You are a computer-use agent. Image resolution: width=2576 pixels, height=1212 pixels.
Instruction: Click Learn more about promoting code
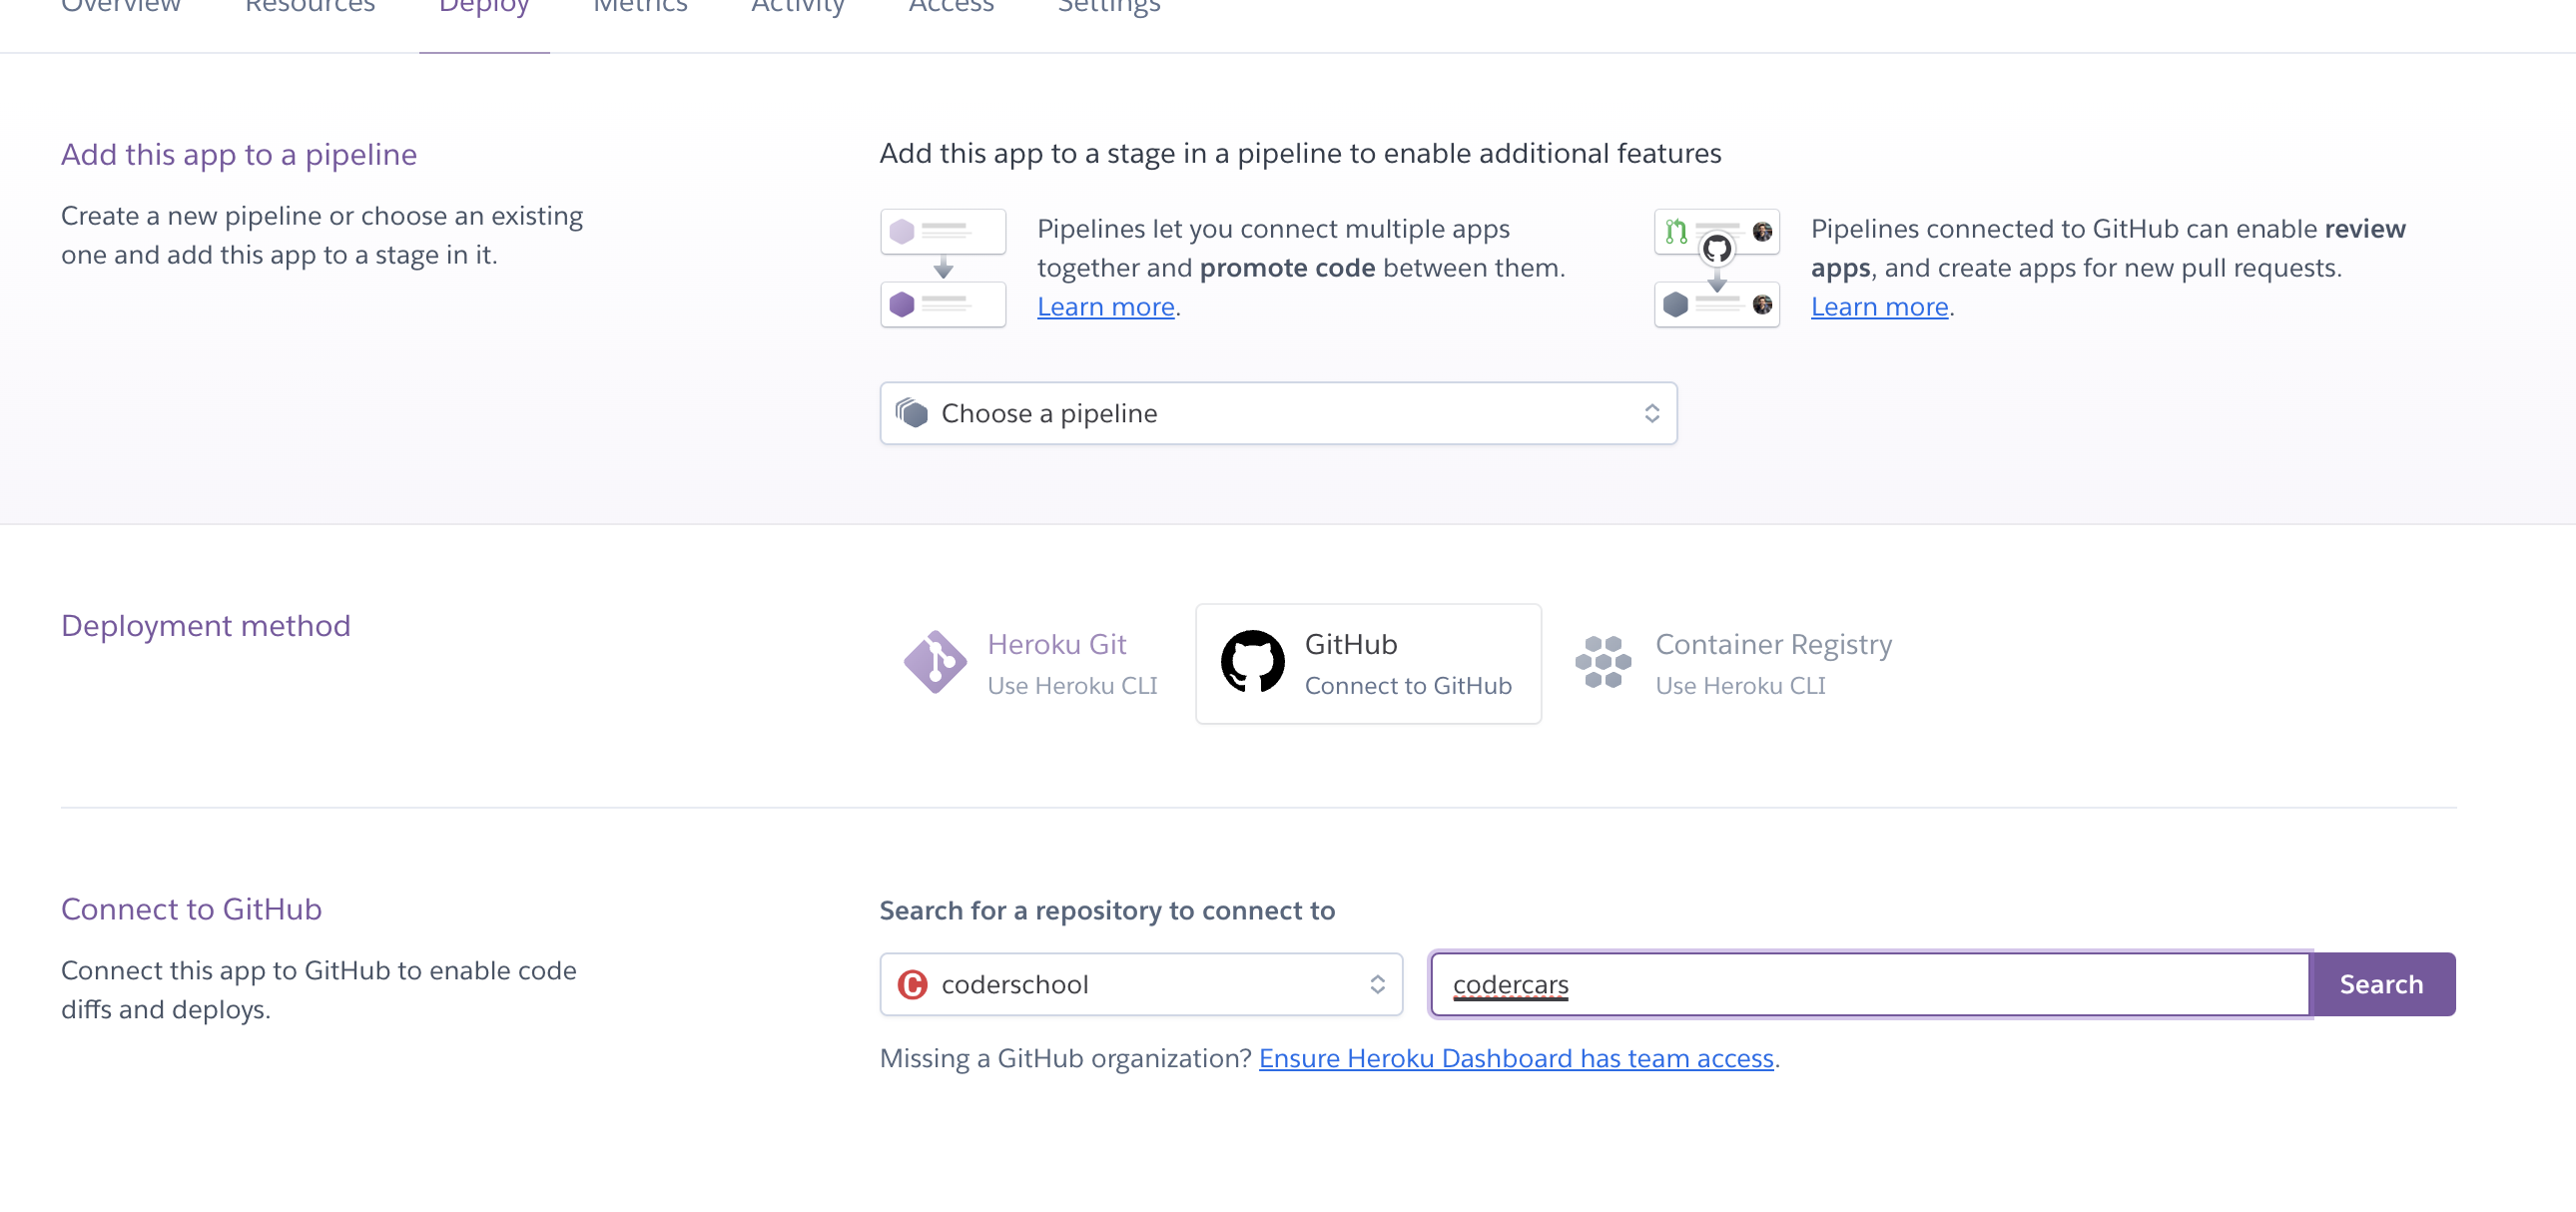point(1105,307)
